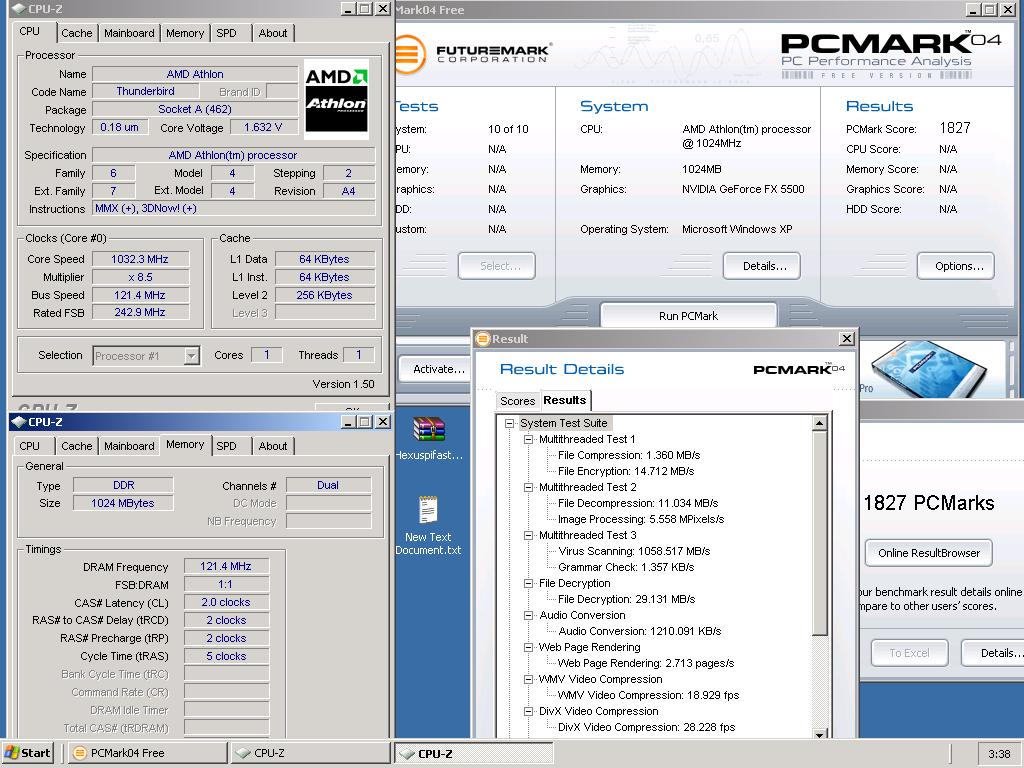Click CAS# Latency 2.0 clocks value
Viewport: 1024px width, 768px height.
[x=226, y=602]
